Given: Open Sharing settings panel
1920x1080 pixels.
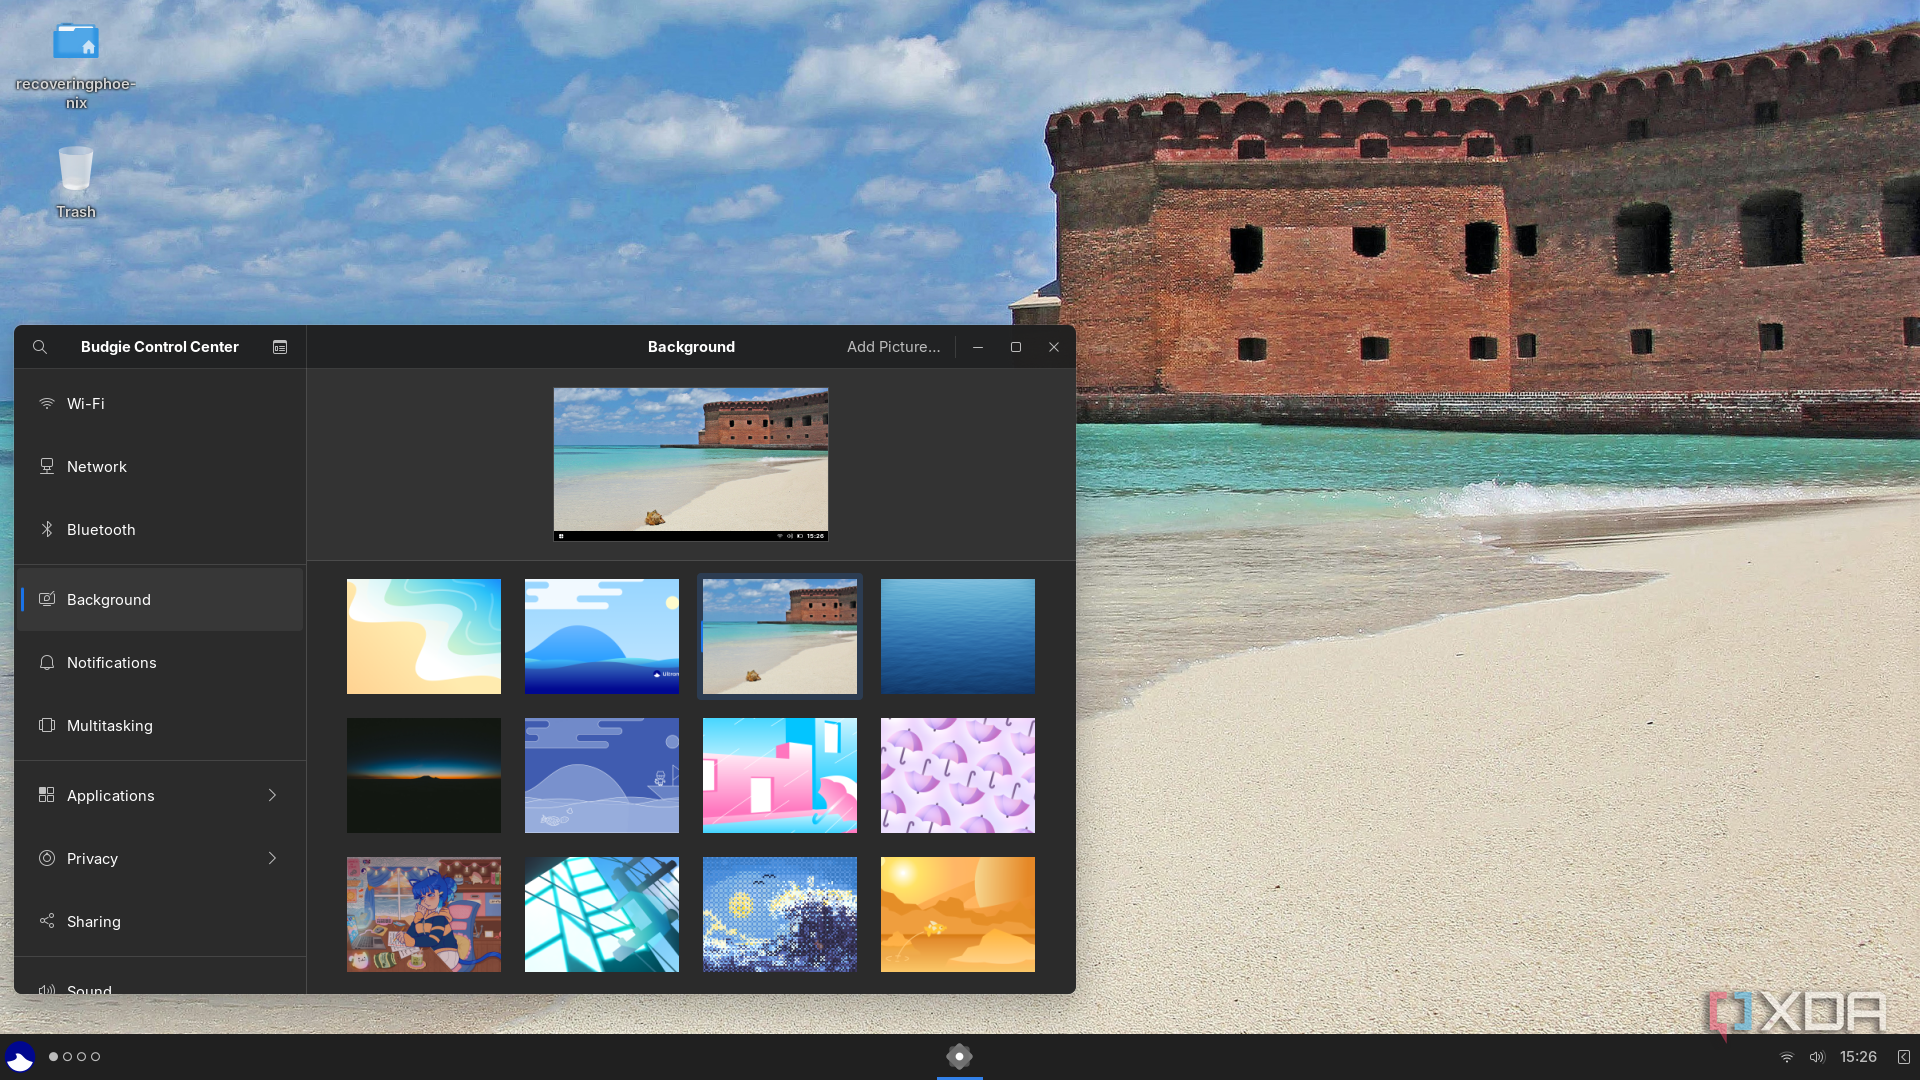Looking at the screenshot, I should point(160,921).
